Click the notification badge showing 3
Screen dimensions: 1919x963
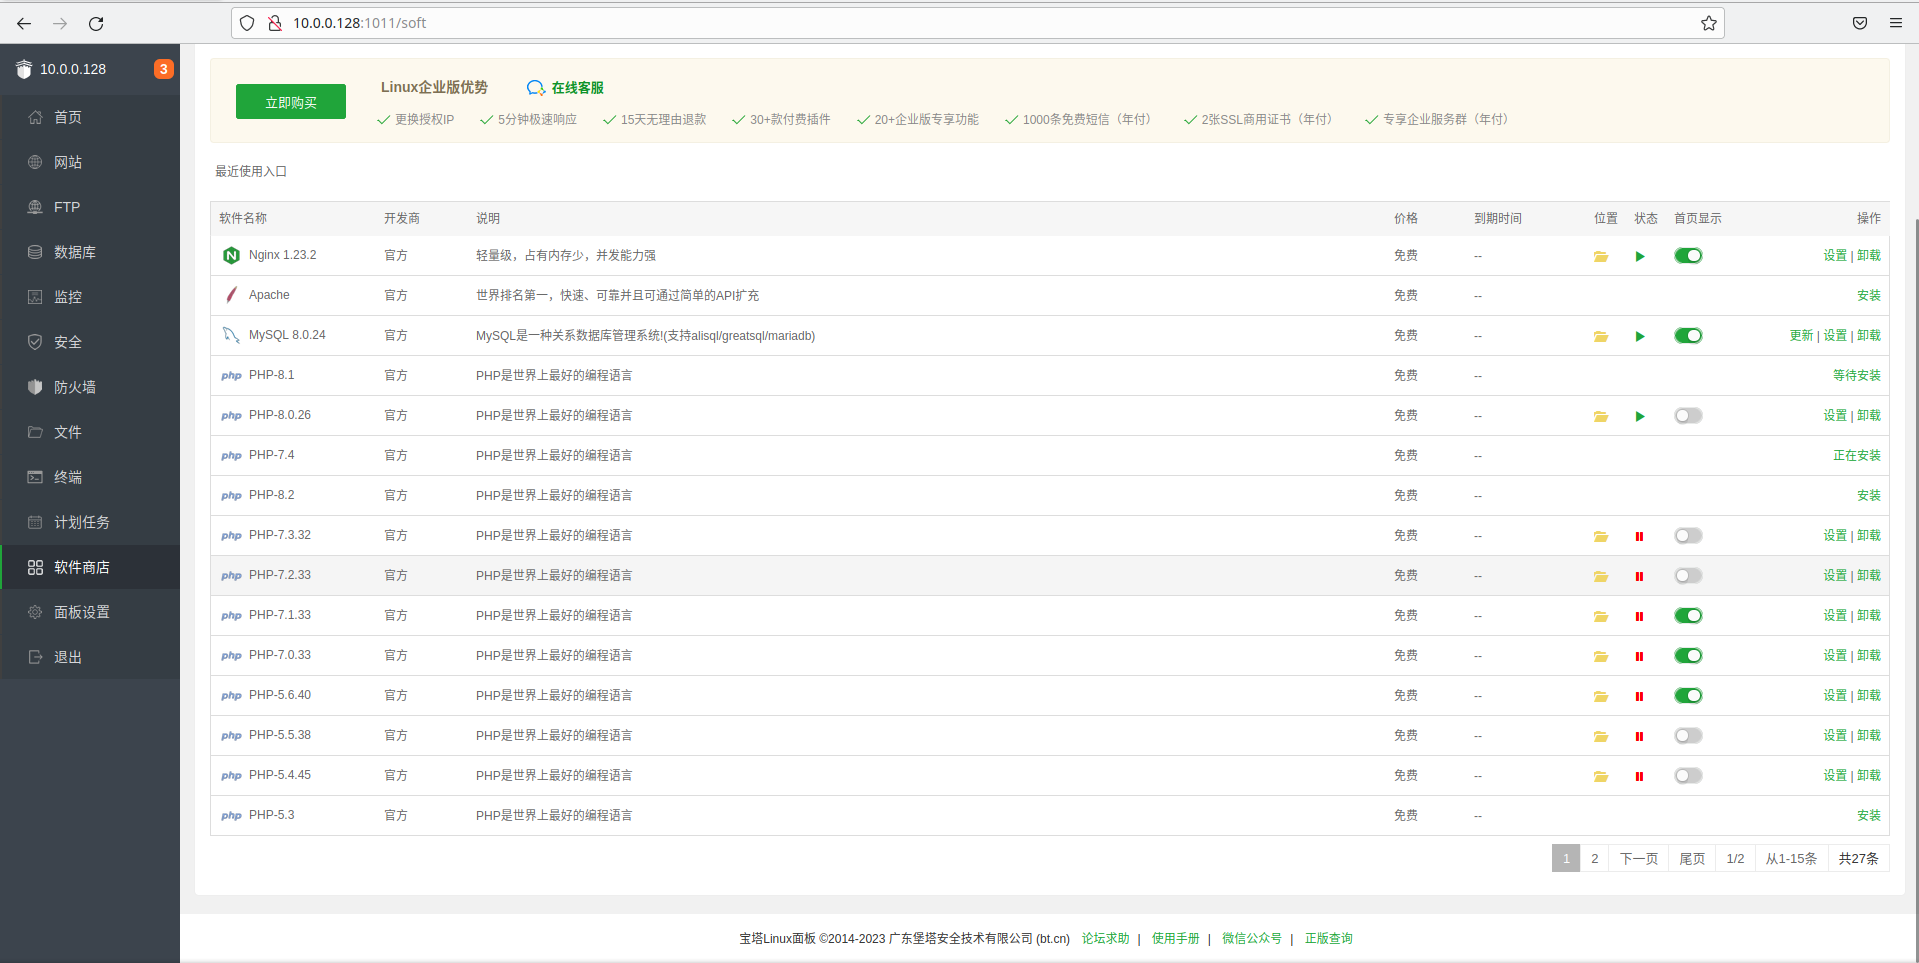(x=163, y=69)
